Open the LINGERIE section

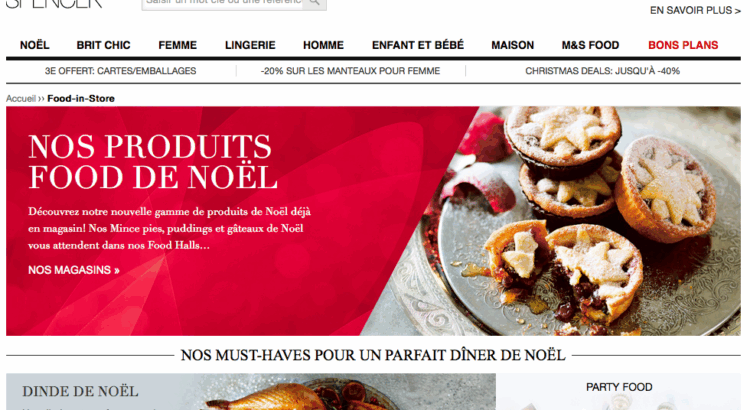click(250, 45)
